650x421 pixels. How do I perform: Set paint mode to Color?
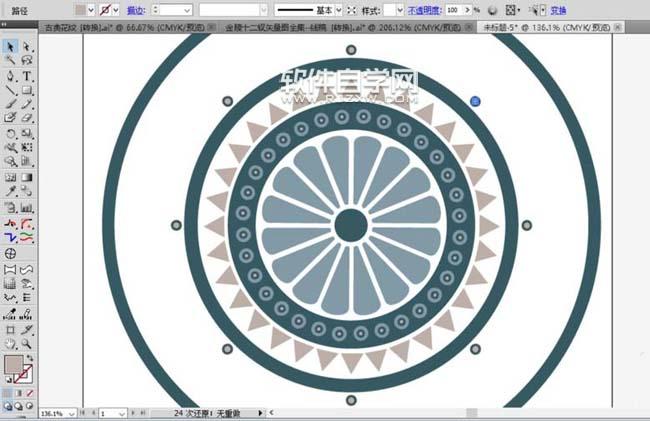pos(7,393)
